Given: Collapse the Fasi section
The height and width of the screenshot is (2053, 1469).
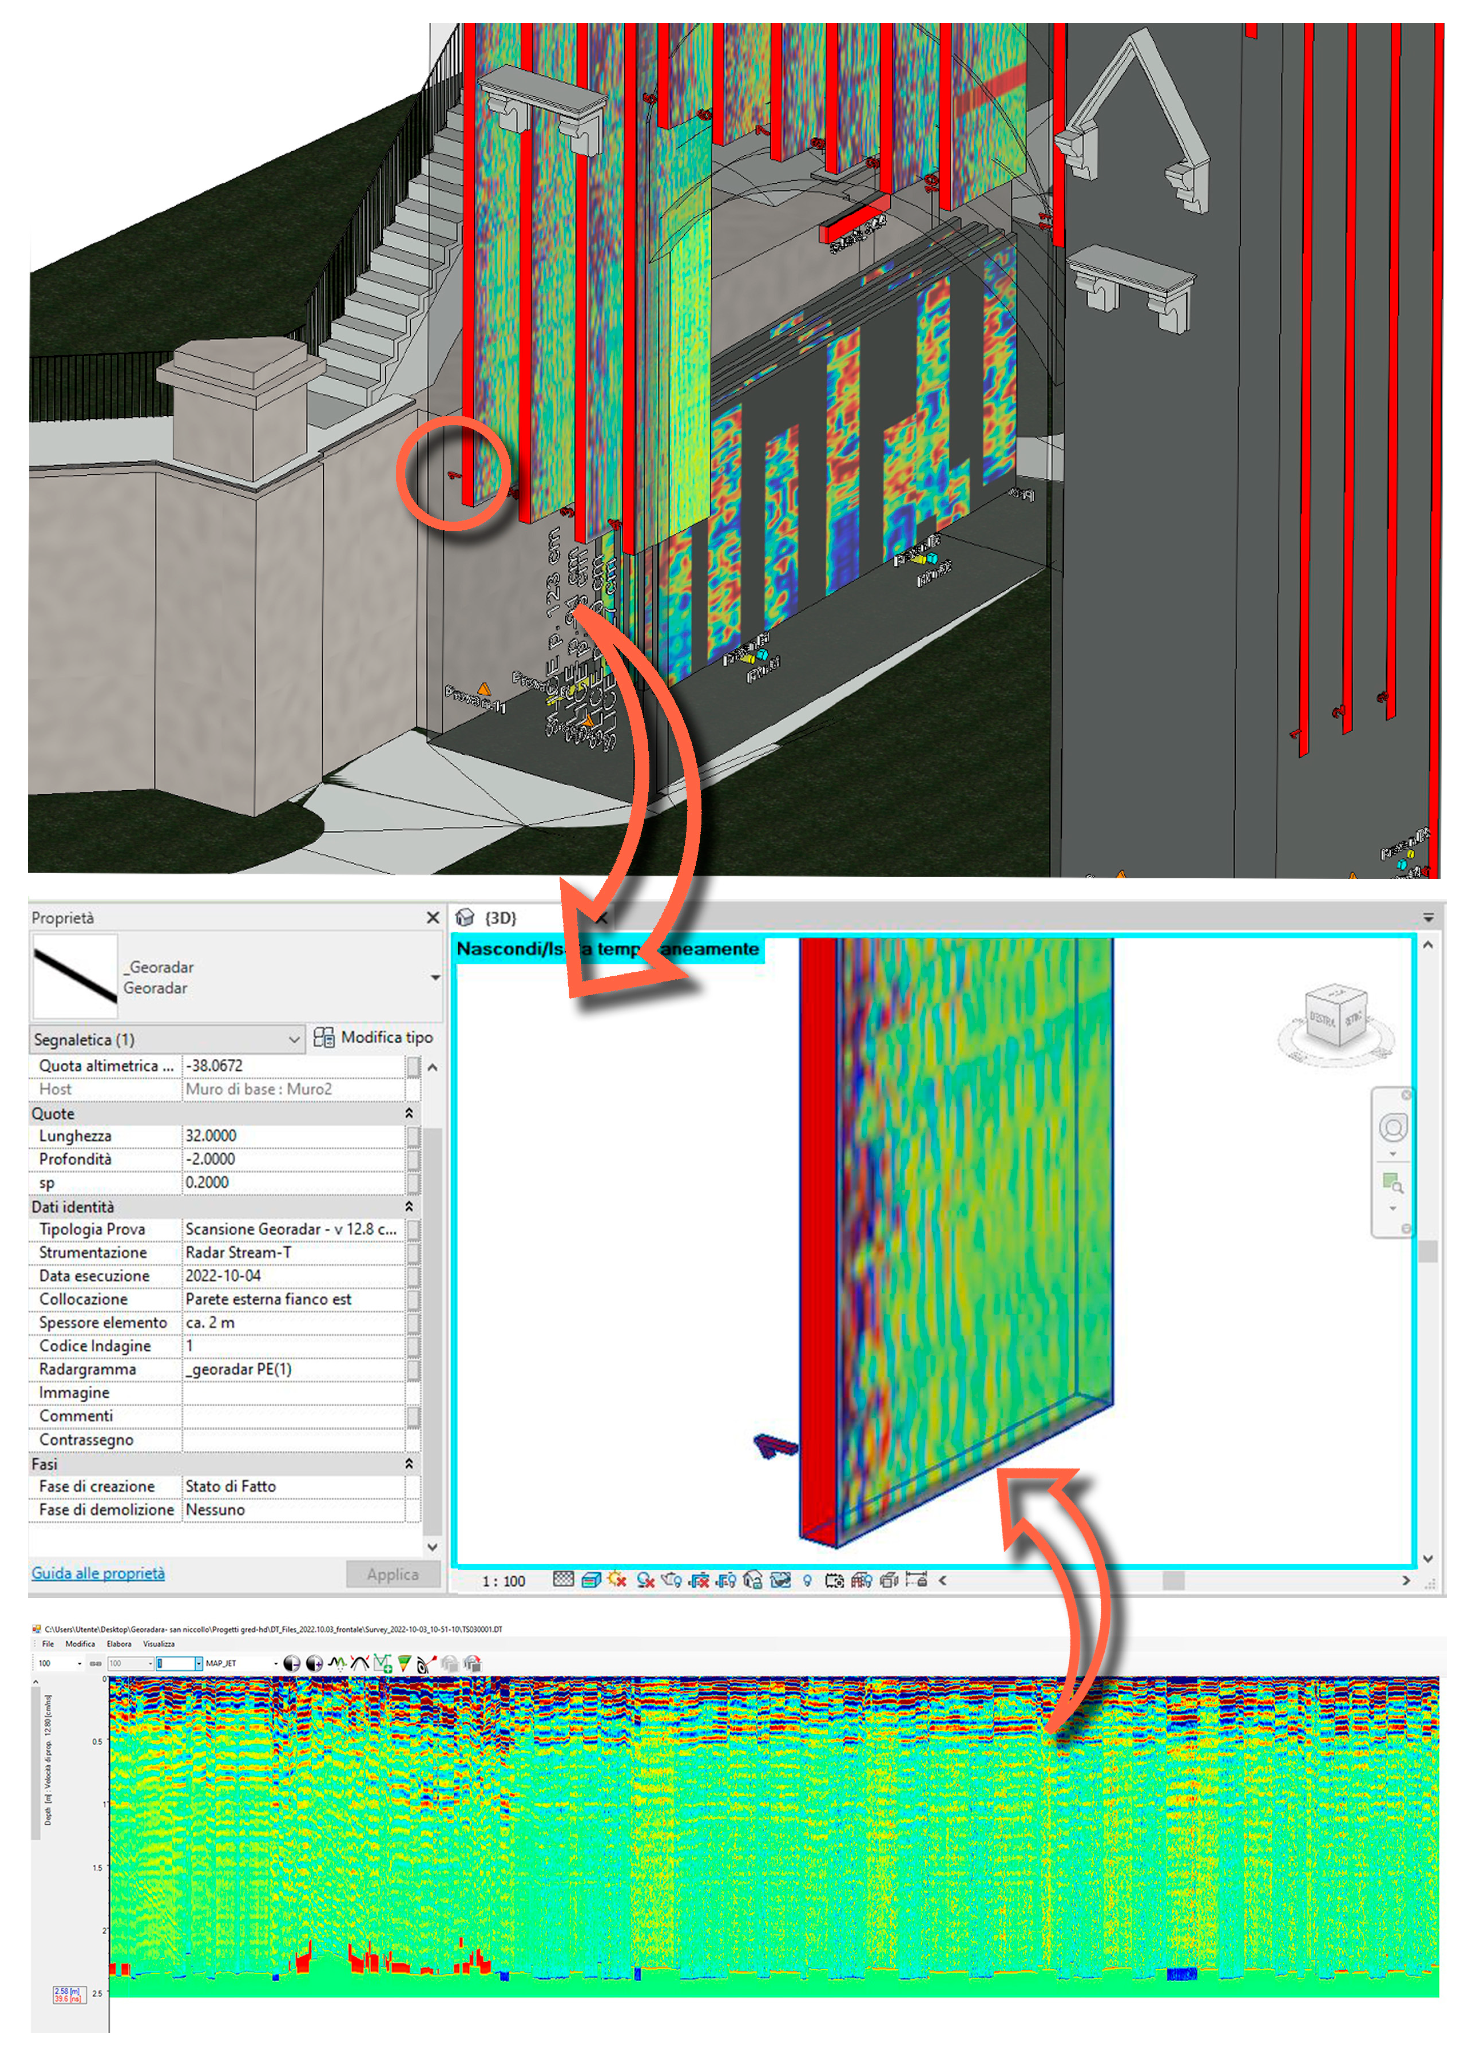Looking at the screenshot, I should [x=409, y=1464].
